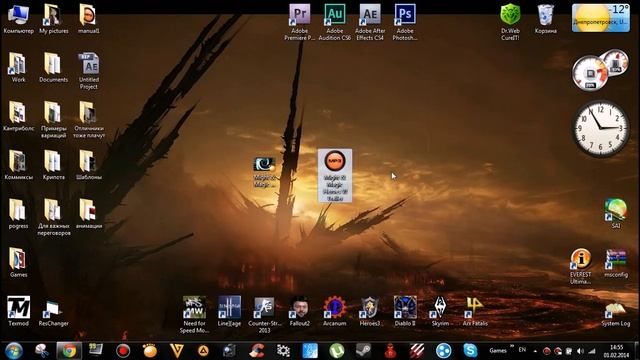Open taskbar clock showing 14:55

click(x=616, y=351)
